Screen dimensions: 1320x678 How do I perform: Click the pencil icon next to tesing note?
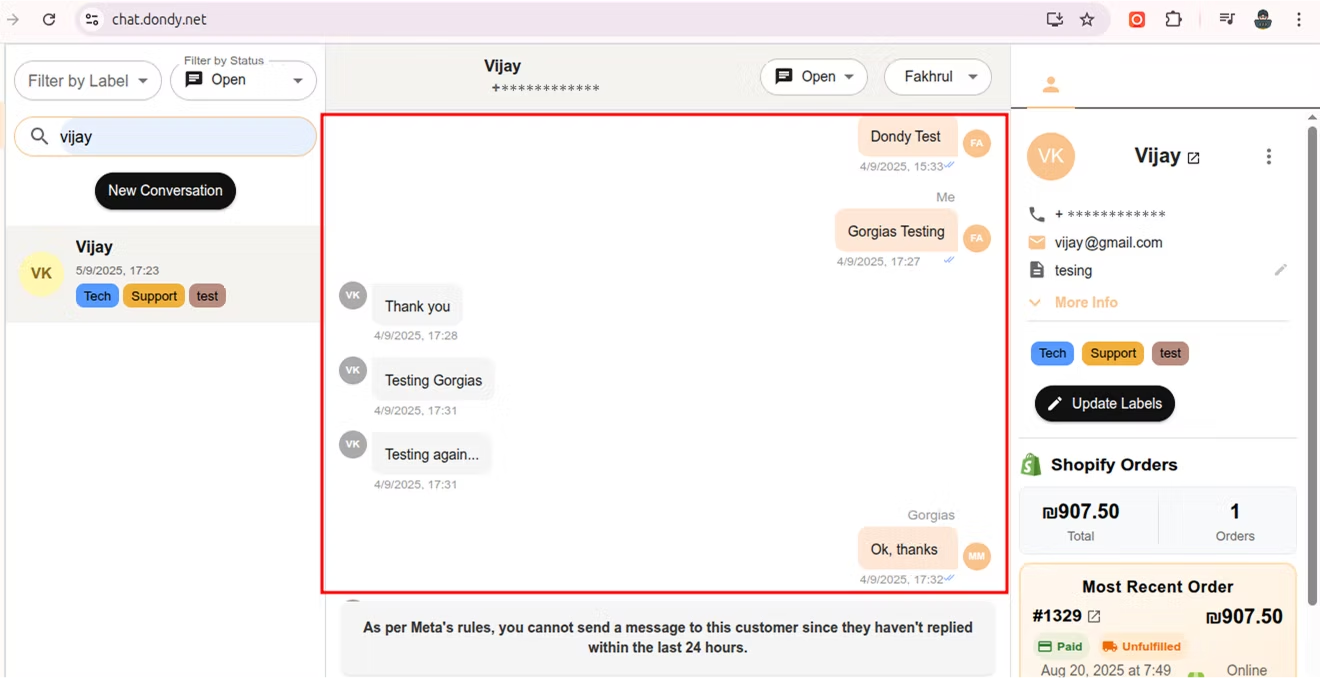click(x=1280, y=270)
